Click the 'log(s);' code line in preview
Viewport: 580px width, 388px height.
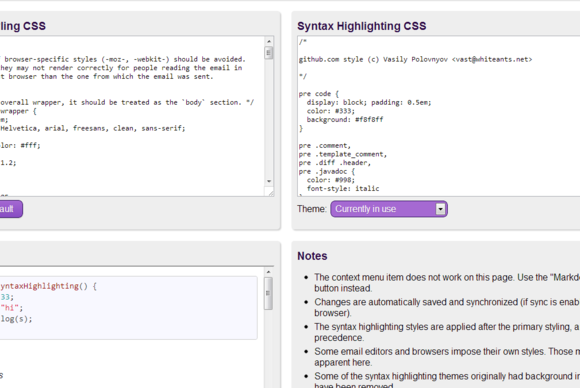coord(16,319)
